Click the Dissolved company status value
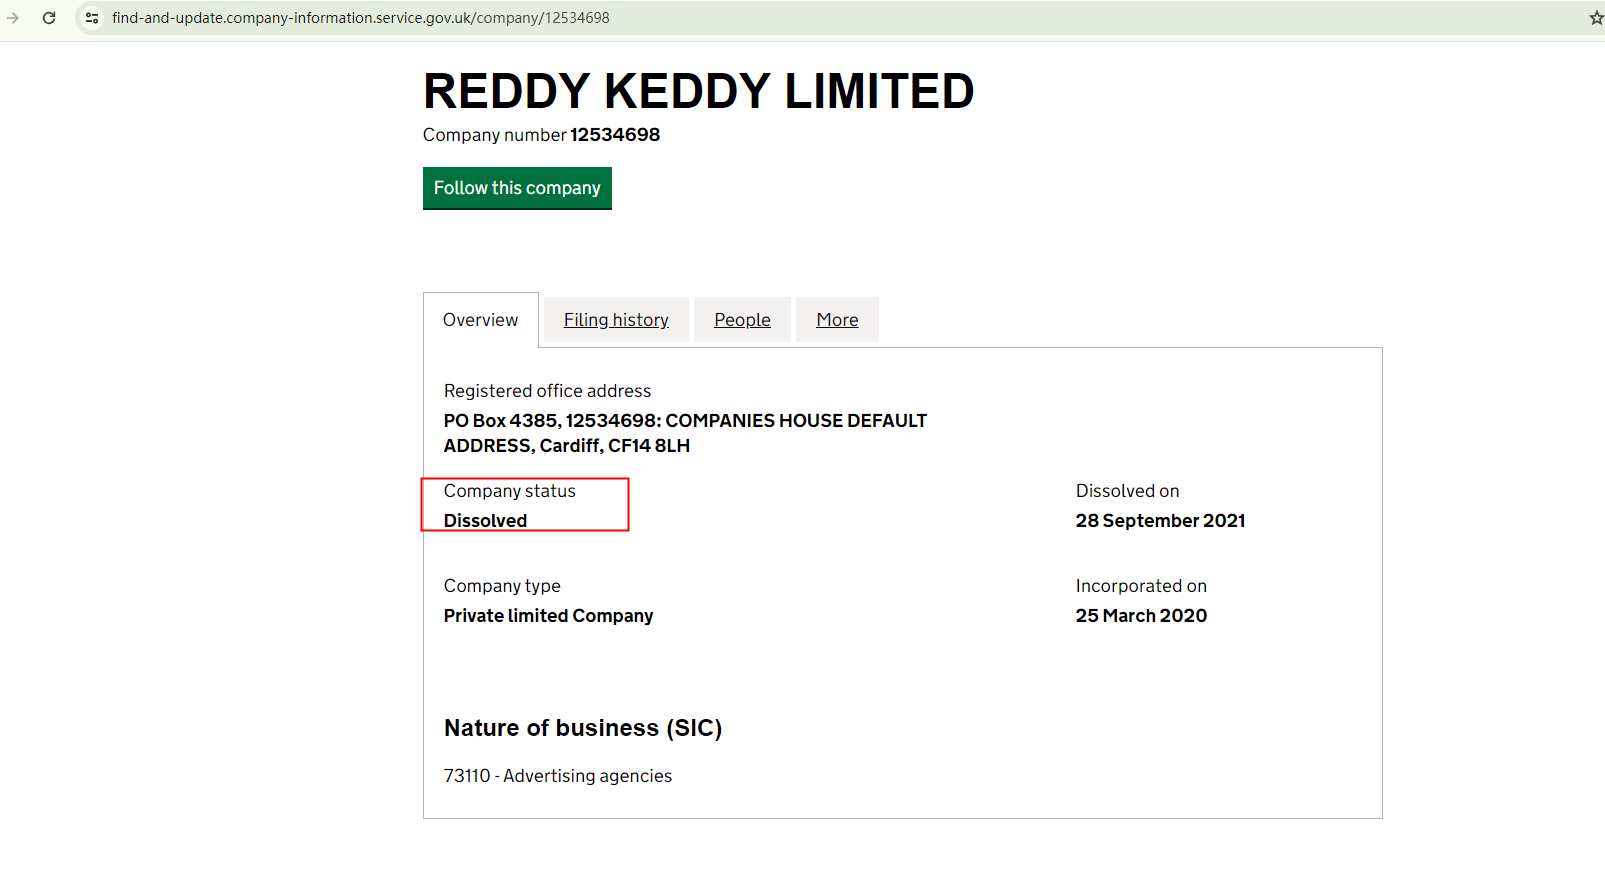The height and width of the screenshot is (882, 1605). point(485,521)
